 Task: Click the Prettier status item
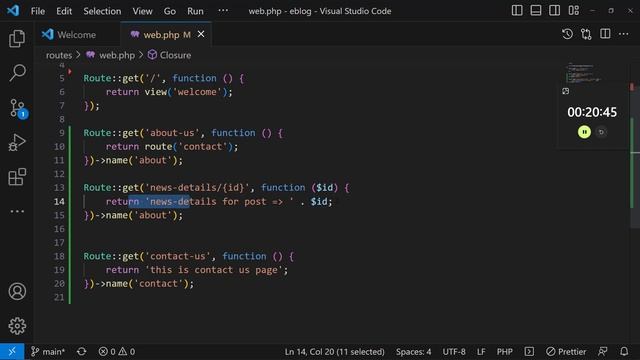566,351
